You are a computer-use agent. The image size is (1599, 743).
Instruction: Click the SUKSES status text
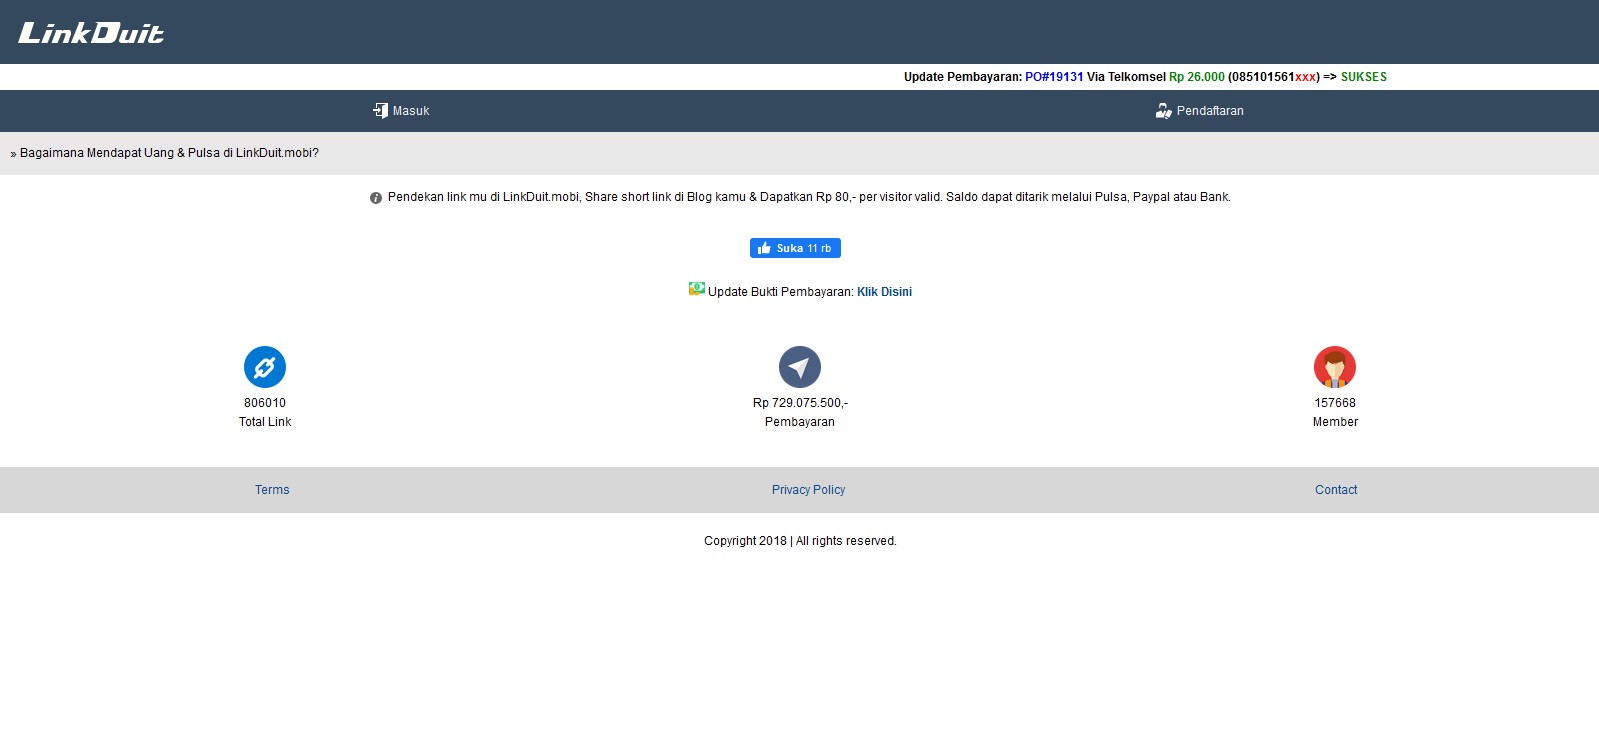click(1364, 77)
